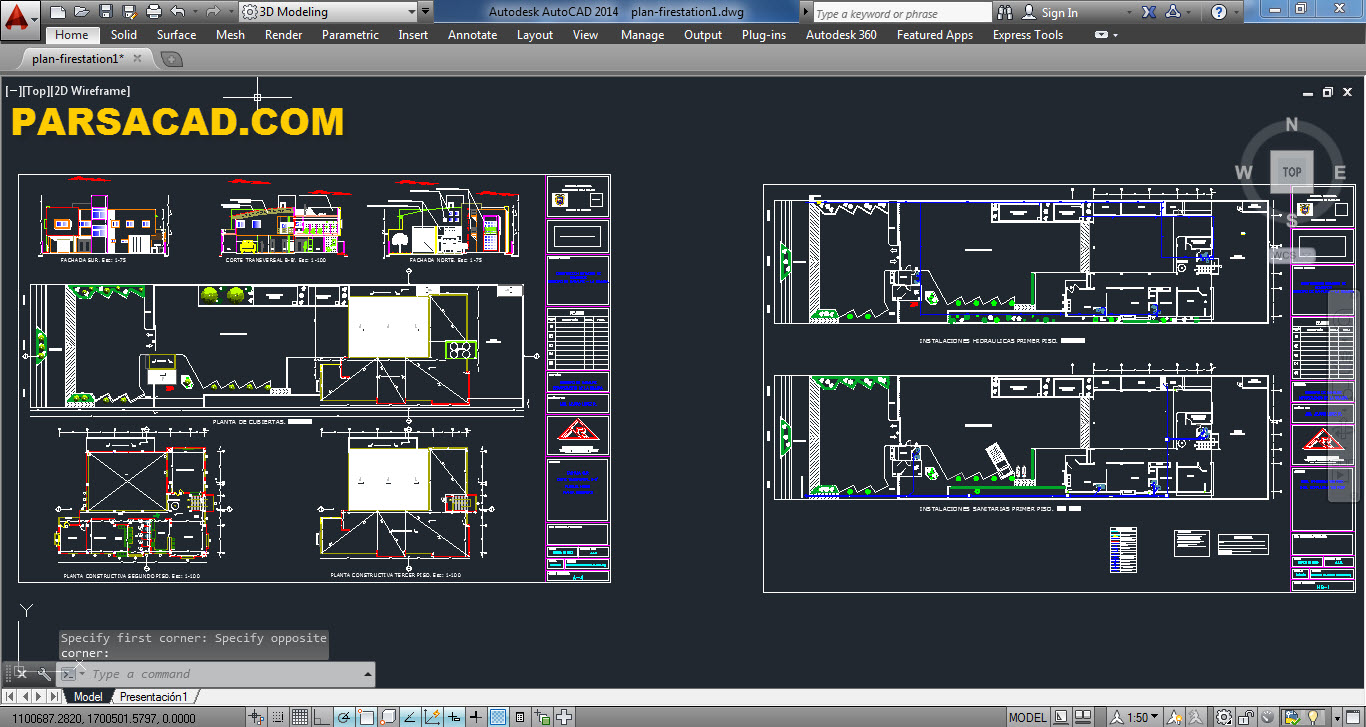Open the Surface ribbon tab
The width and height of the screenshot is (1366, 727).
click(176, 34)
